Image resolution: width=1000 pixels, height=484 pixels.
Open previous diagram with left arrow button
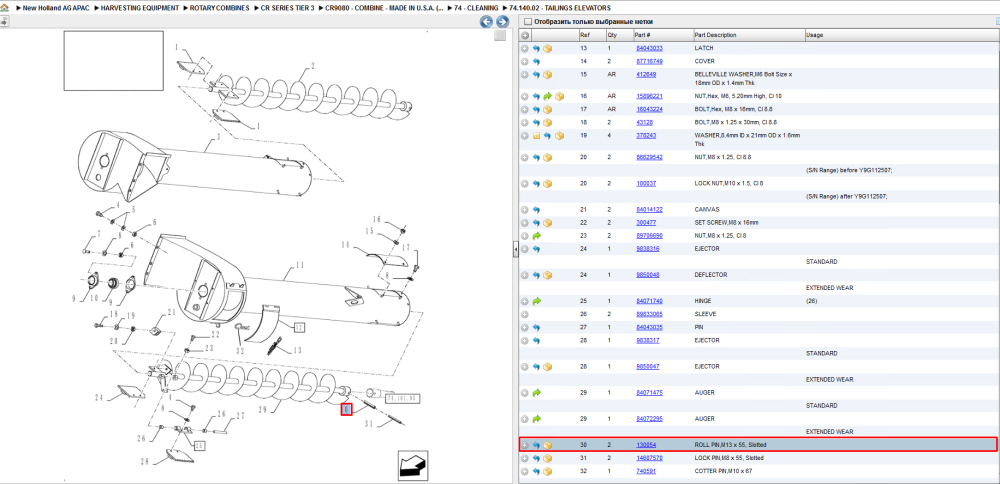click(486, 22)
